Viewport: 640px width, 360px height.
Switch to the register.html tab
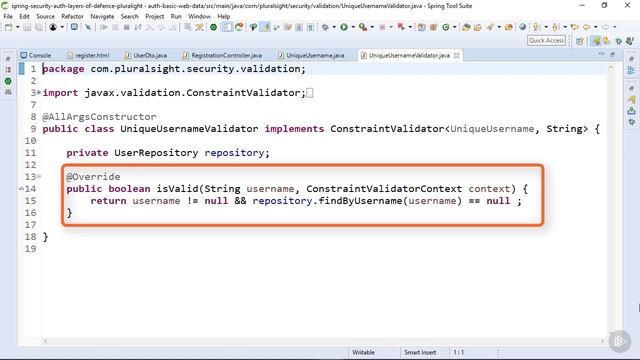(x=88, y=55)
